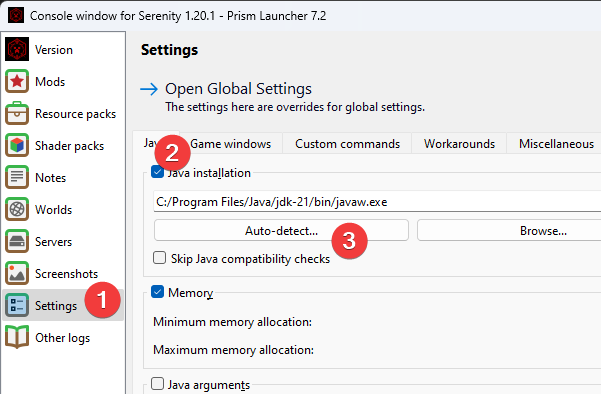This screenshot has width=601, height=394.
Task: Switch to the Custom commands tab
Action: [347, 144]
